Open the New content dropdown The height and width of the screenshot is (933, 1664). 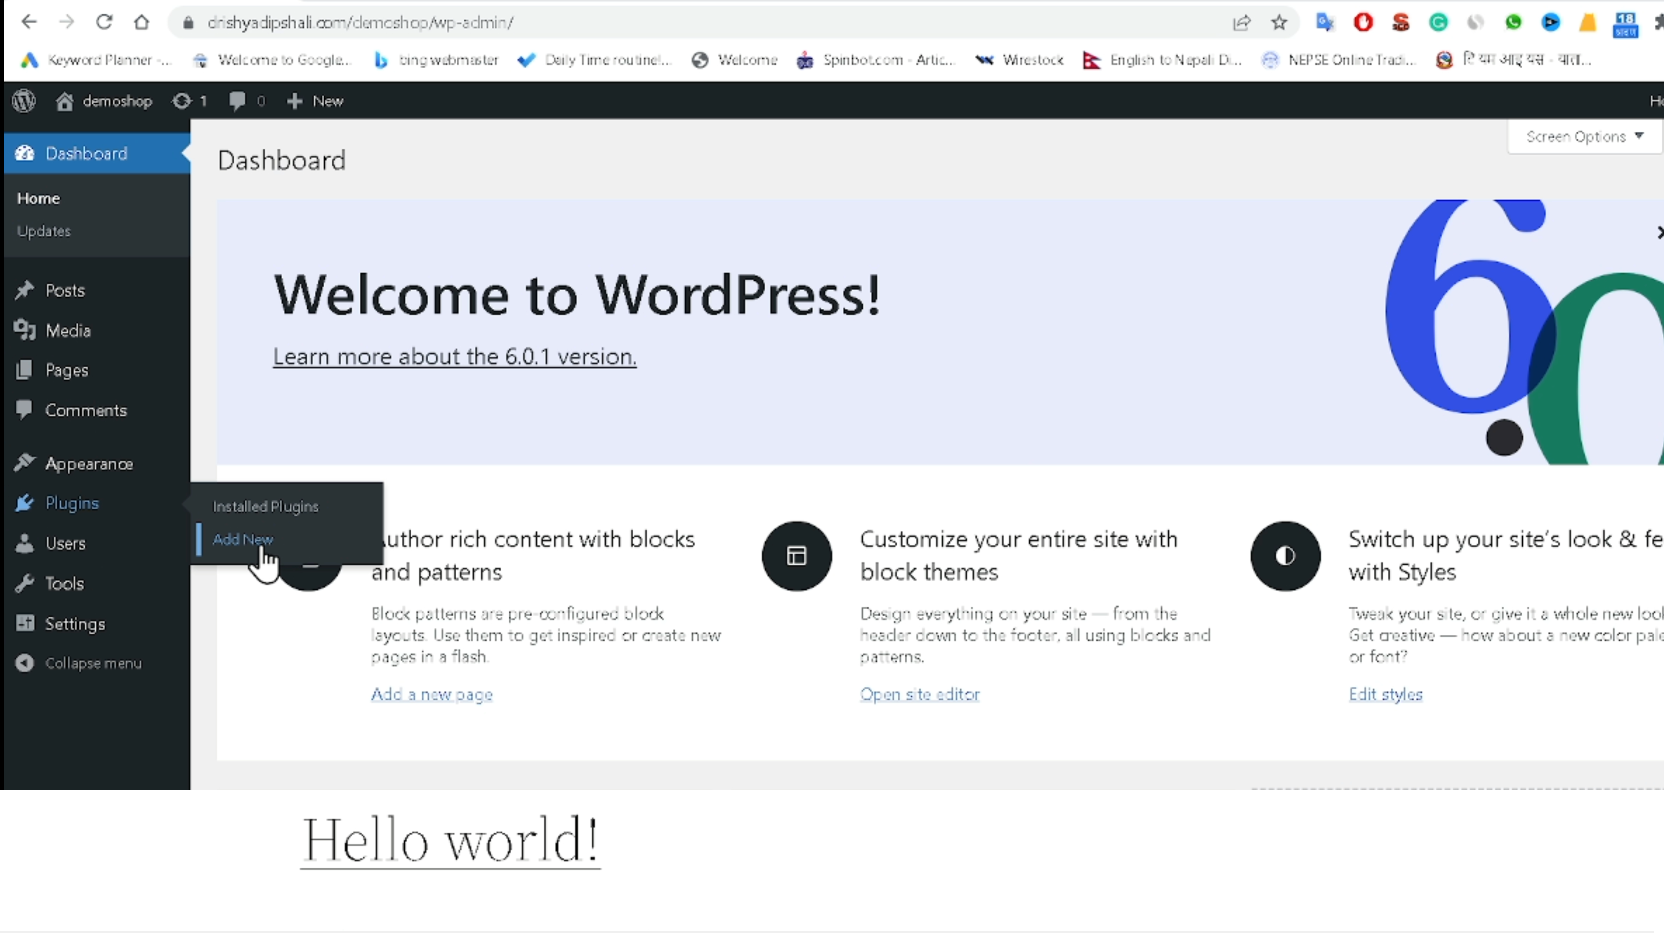(x=315, y=101)
